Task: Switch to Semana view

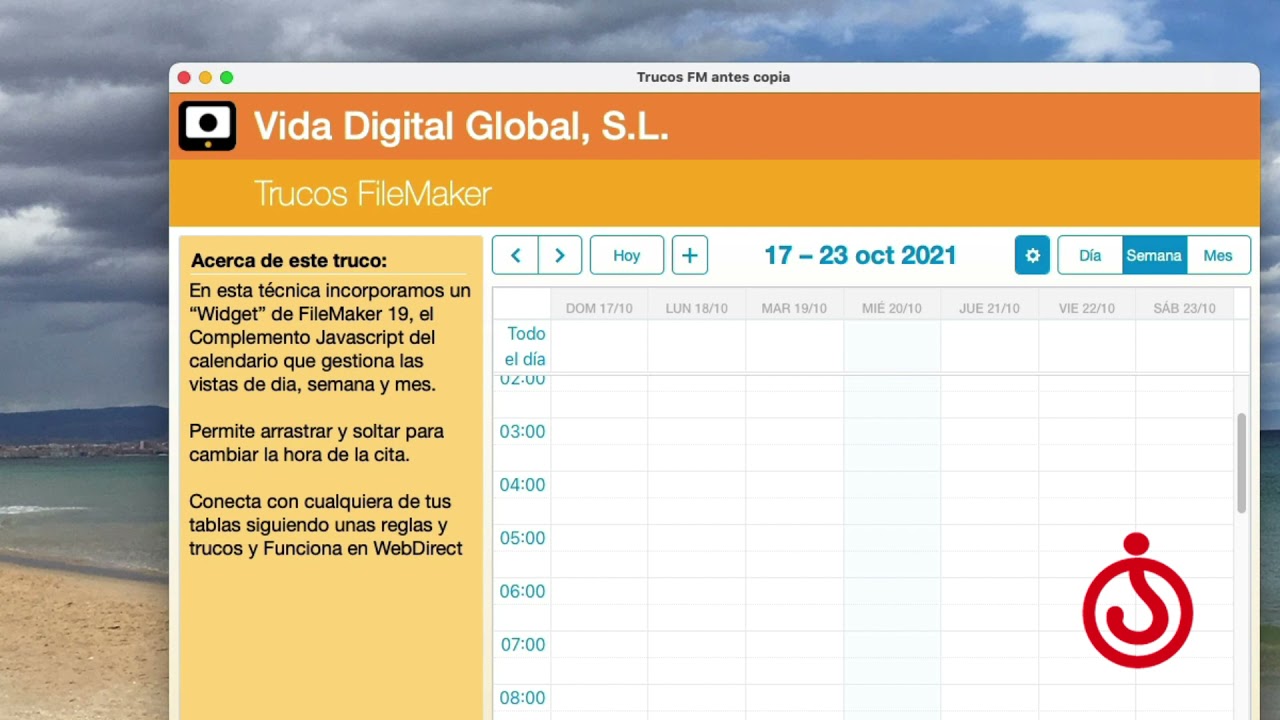Action: coord(1154,255)
